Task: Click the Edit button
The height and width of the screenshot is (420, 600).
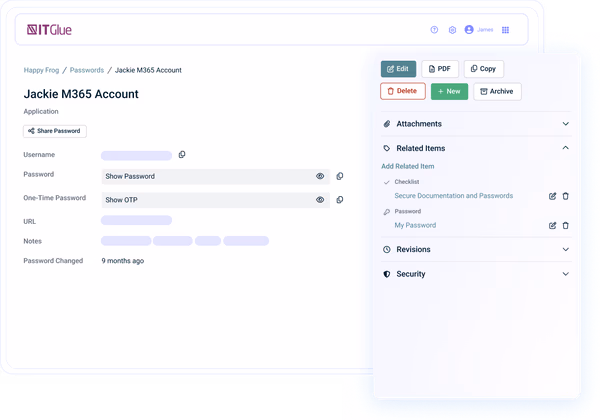Action: (x=398, y=69)
